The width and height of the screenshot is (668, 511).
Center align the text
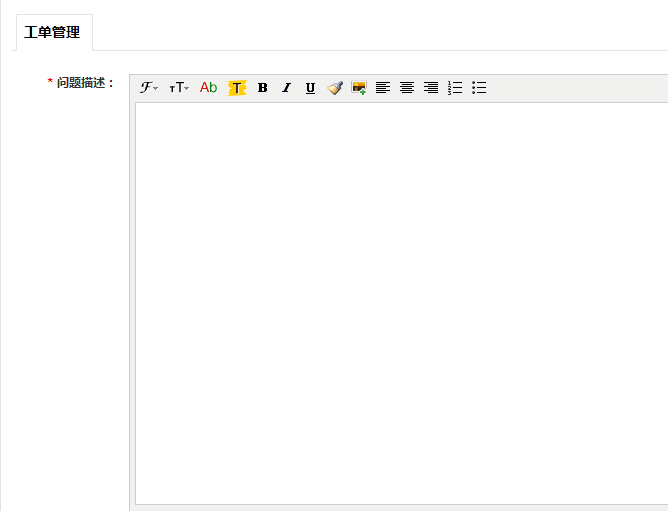407,88
